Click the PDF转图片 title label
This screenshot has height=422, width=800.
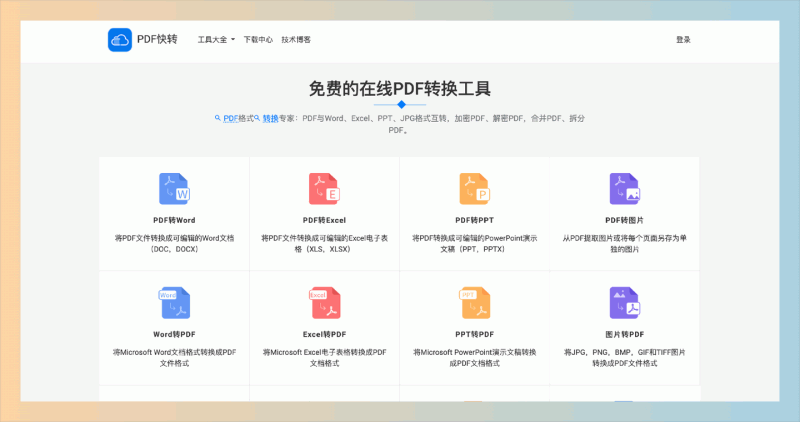[x=624, y=220]
